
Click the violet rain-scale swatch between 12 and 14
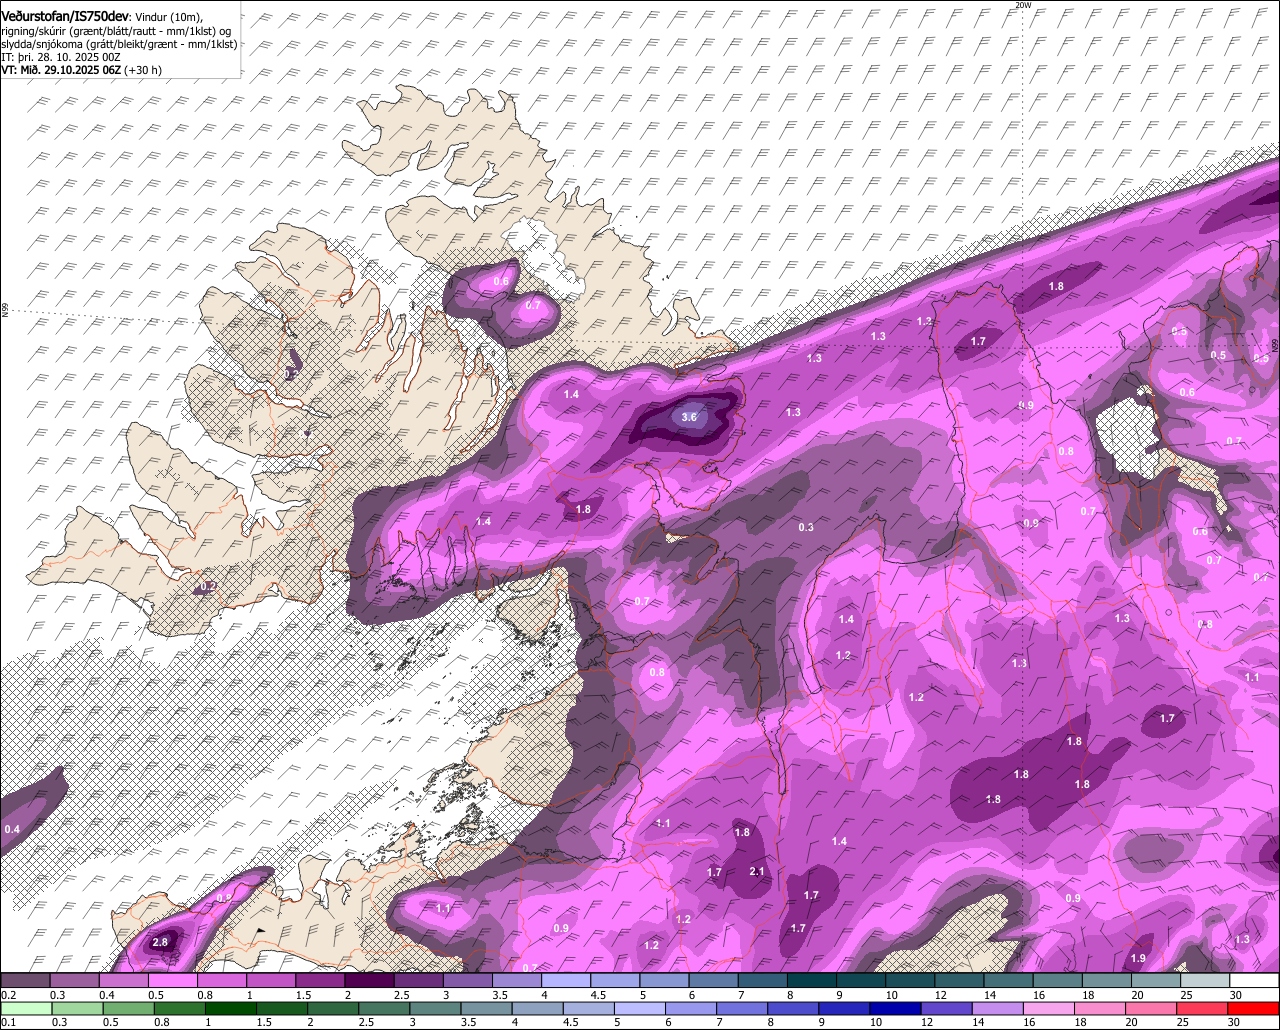point(947,1009)
